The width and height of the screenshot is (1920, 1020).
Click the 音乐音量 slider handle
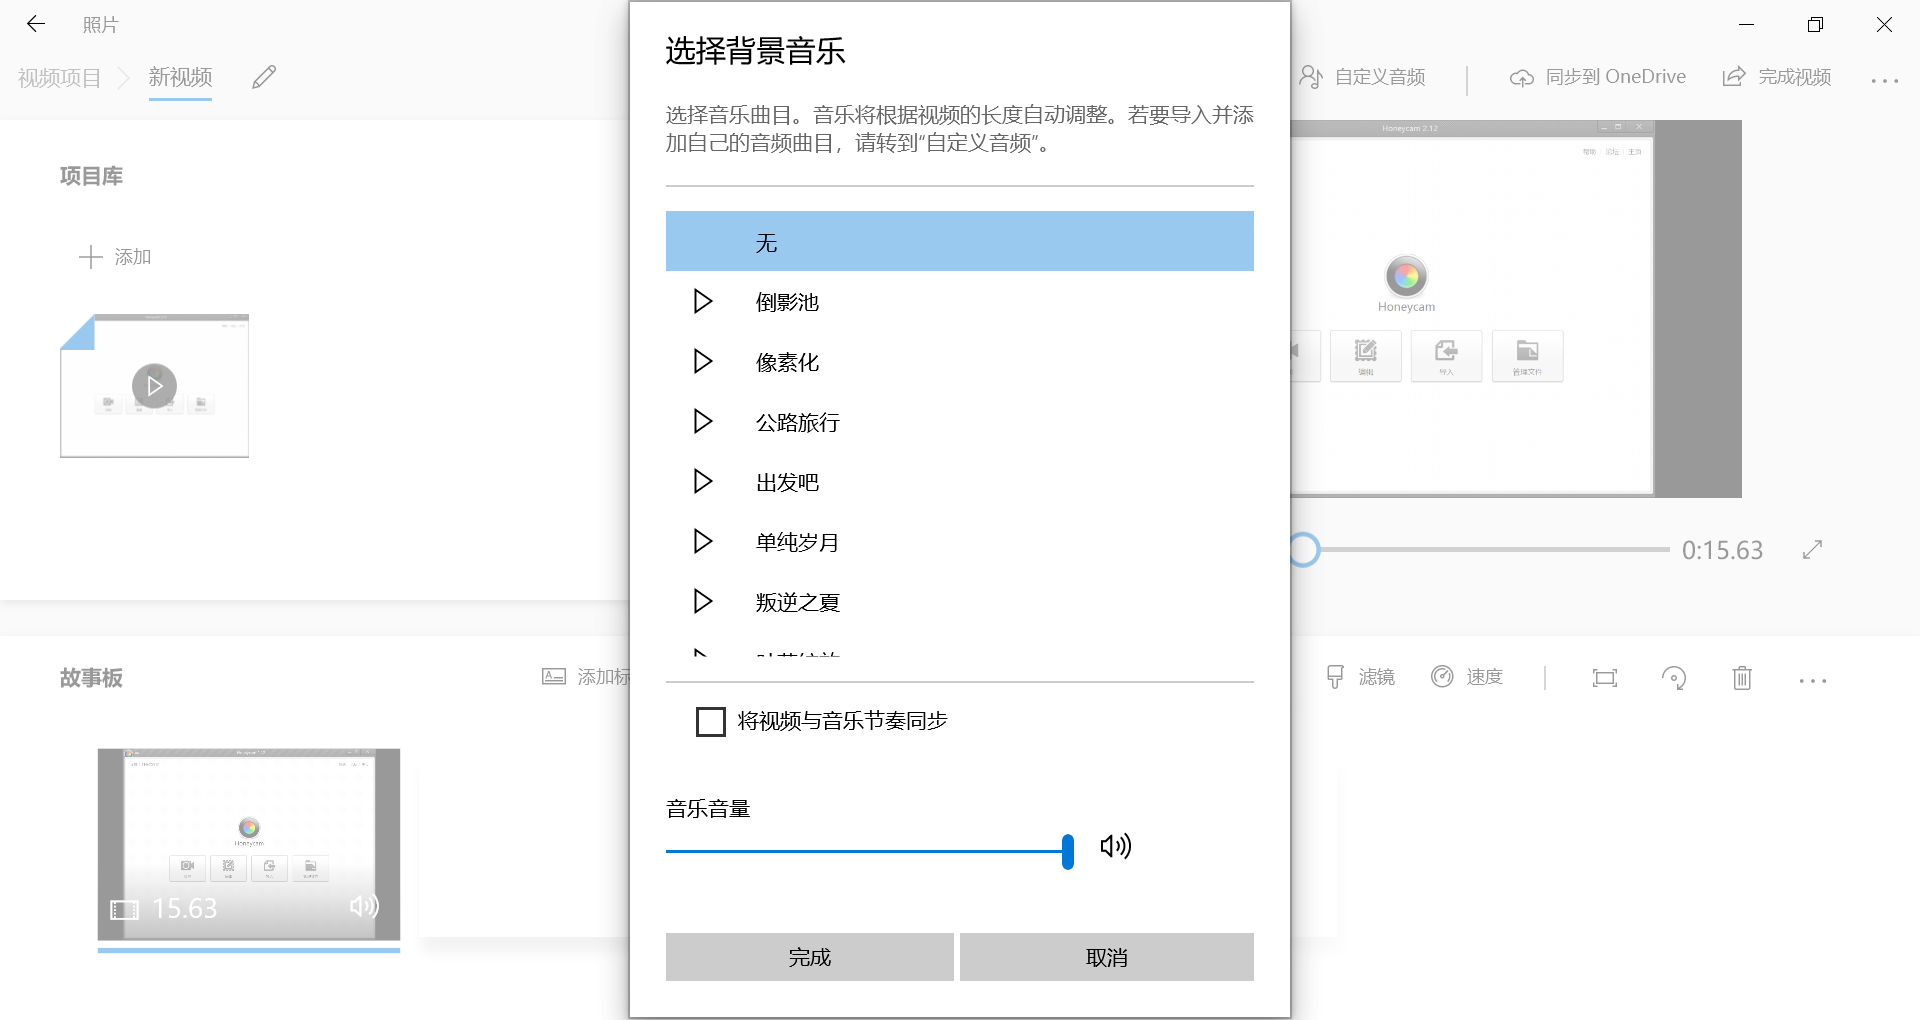1068,851
